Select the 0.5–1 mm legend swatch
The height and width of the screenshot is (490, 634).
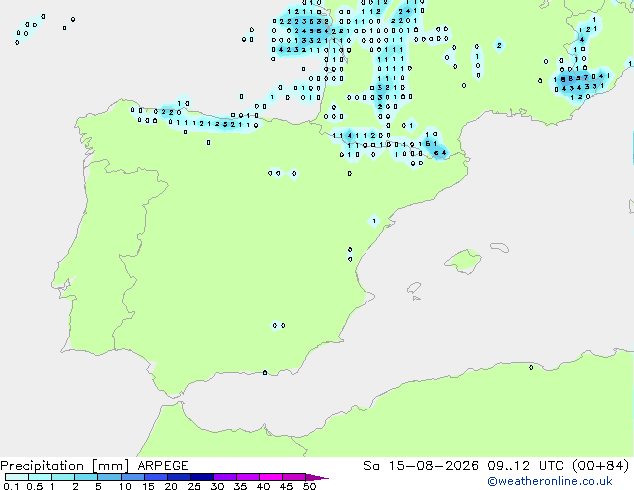40,477
